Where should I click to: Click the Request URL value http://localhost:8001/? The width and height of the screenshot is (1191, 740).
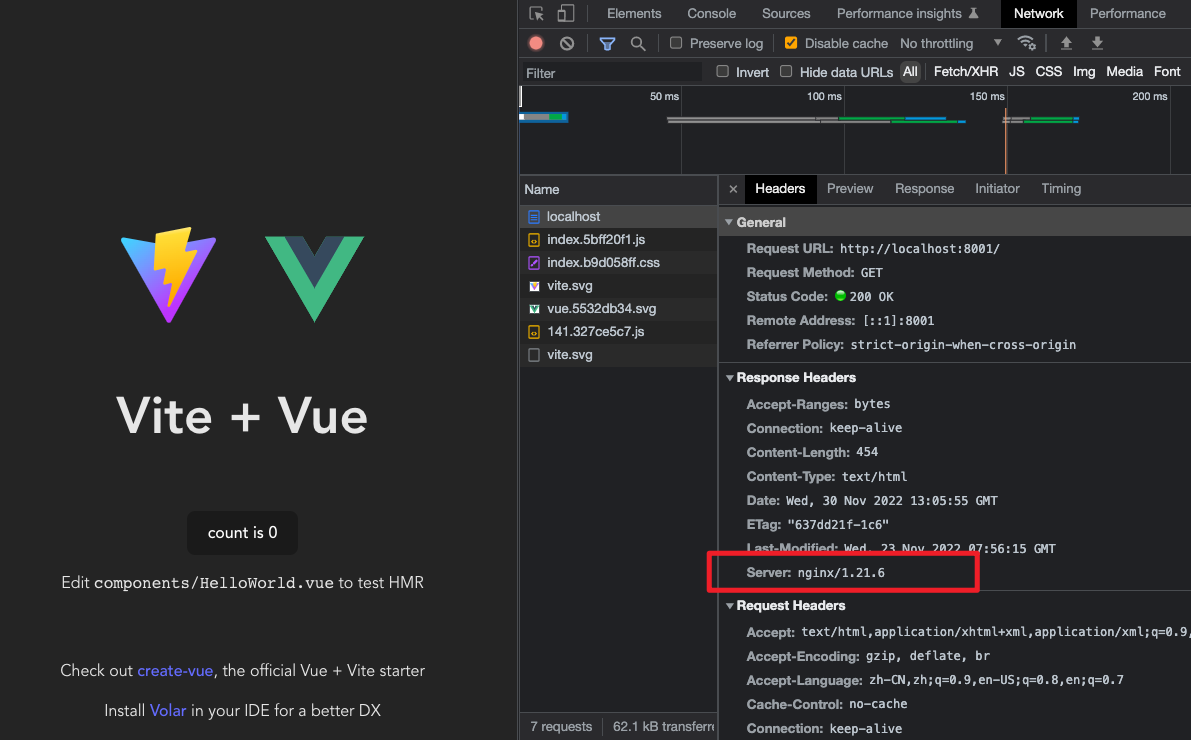click(919, 248)
